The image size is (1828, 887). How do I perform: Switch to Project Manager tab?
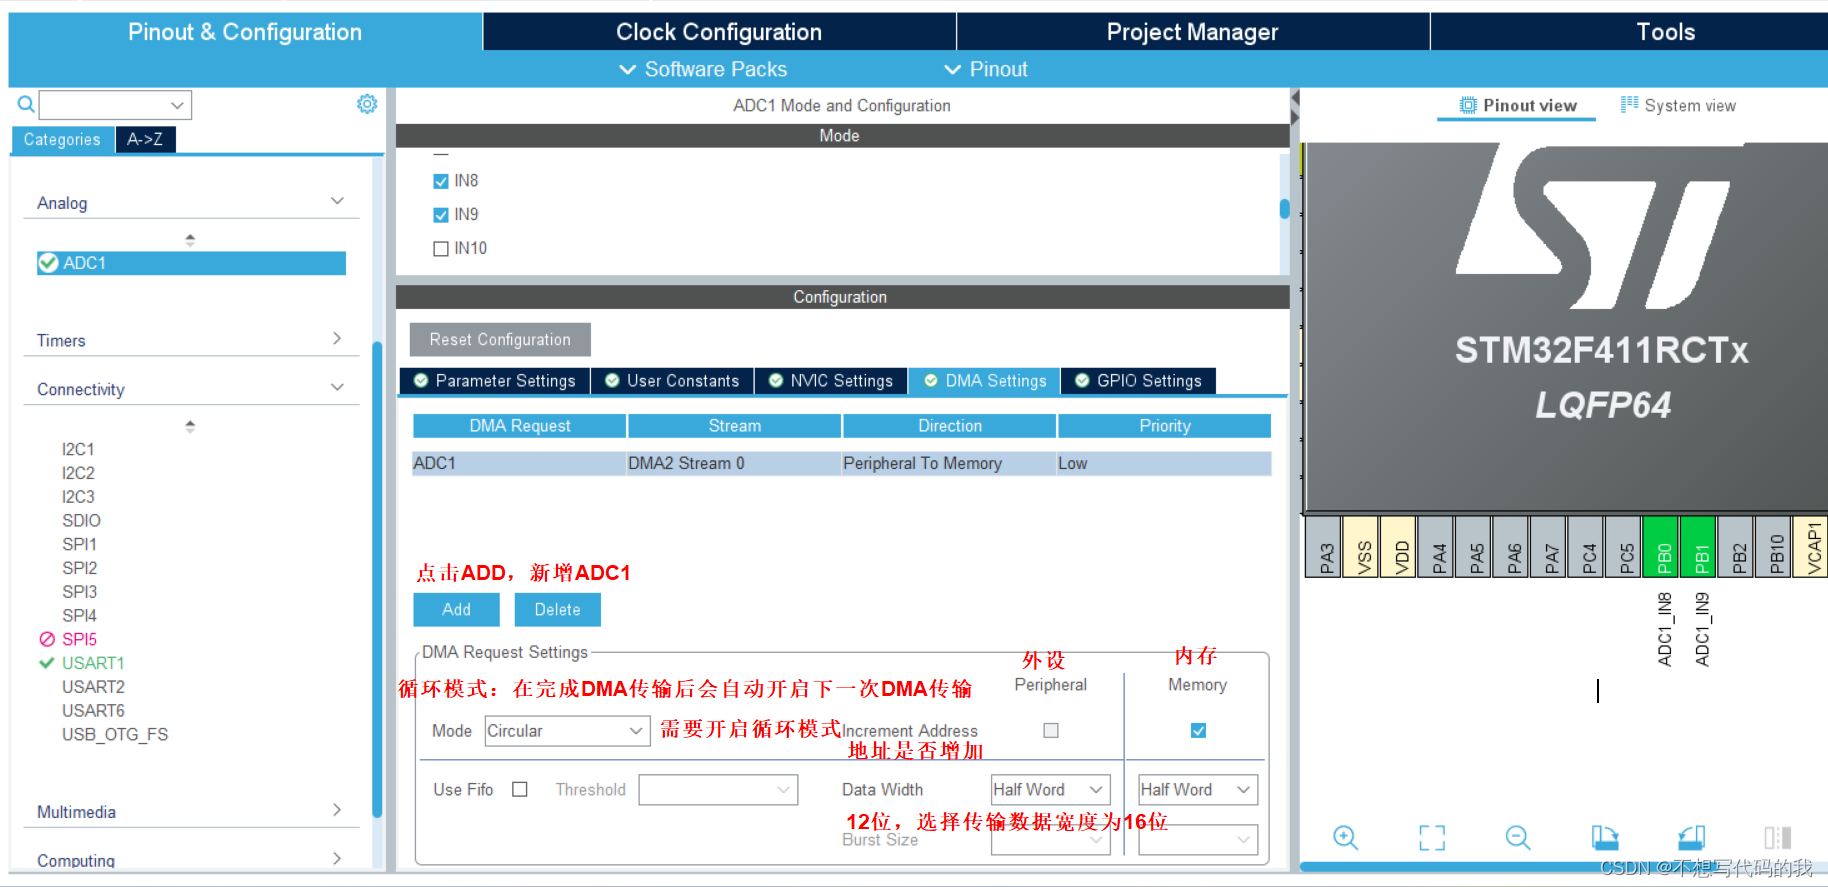(x=1192, y=32)
